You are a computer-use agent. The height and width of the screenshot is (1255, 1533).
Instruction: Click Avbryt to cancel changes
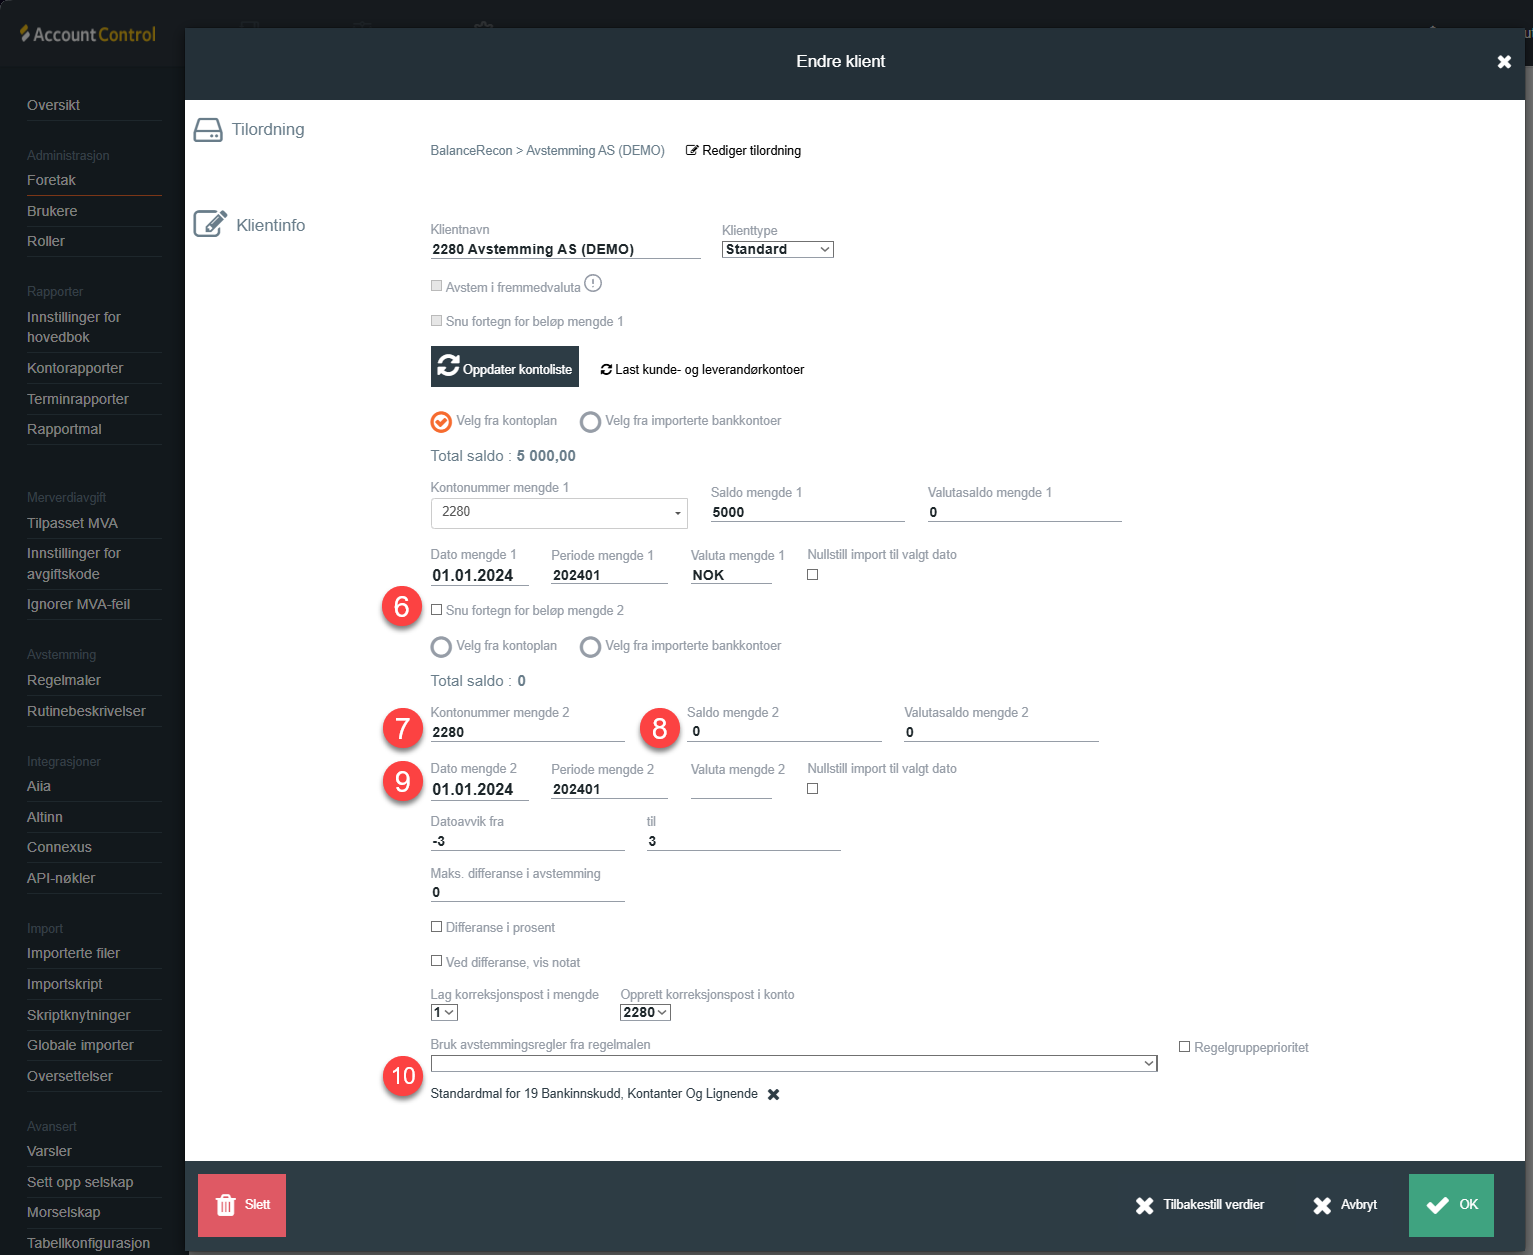(1345, 1205)
